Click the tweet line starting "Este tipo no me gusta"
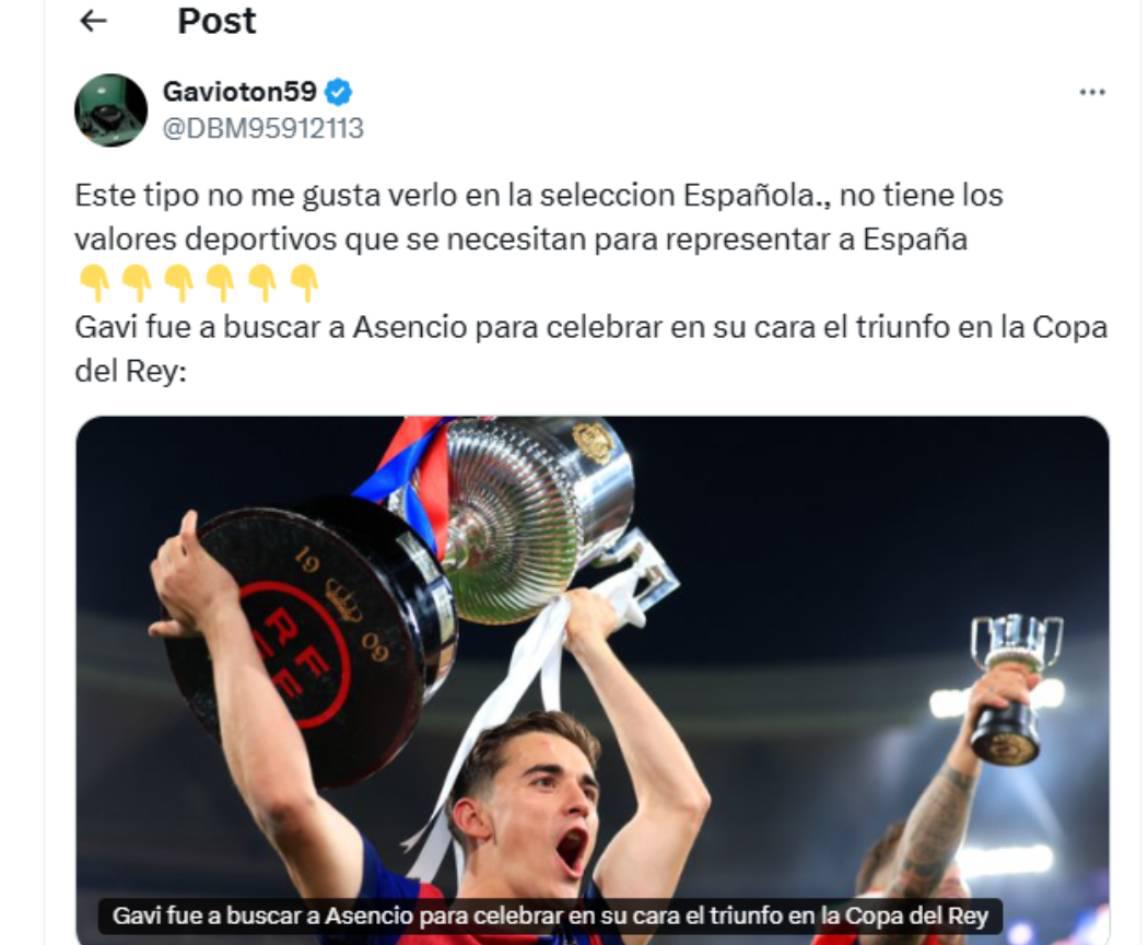 [x=539, y=196]
